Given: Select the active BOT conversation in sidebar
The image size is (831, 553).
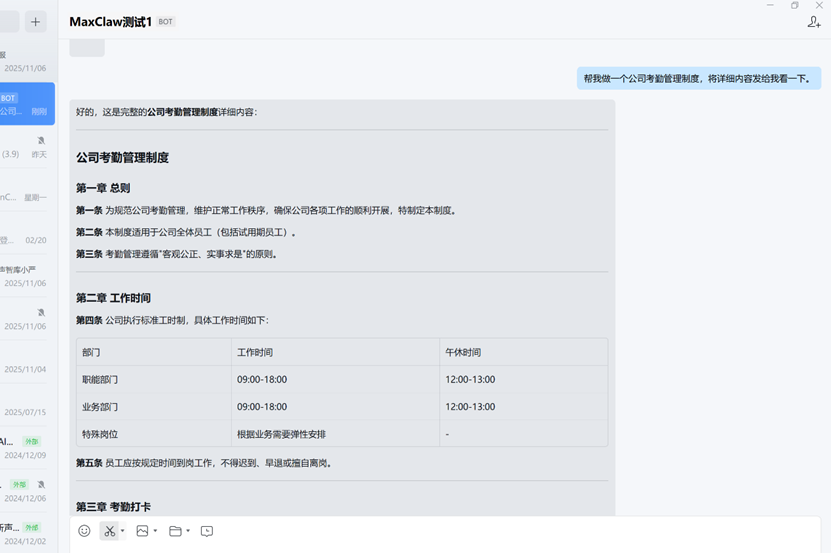Looking at the screenshot, I should [27, 105].
